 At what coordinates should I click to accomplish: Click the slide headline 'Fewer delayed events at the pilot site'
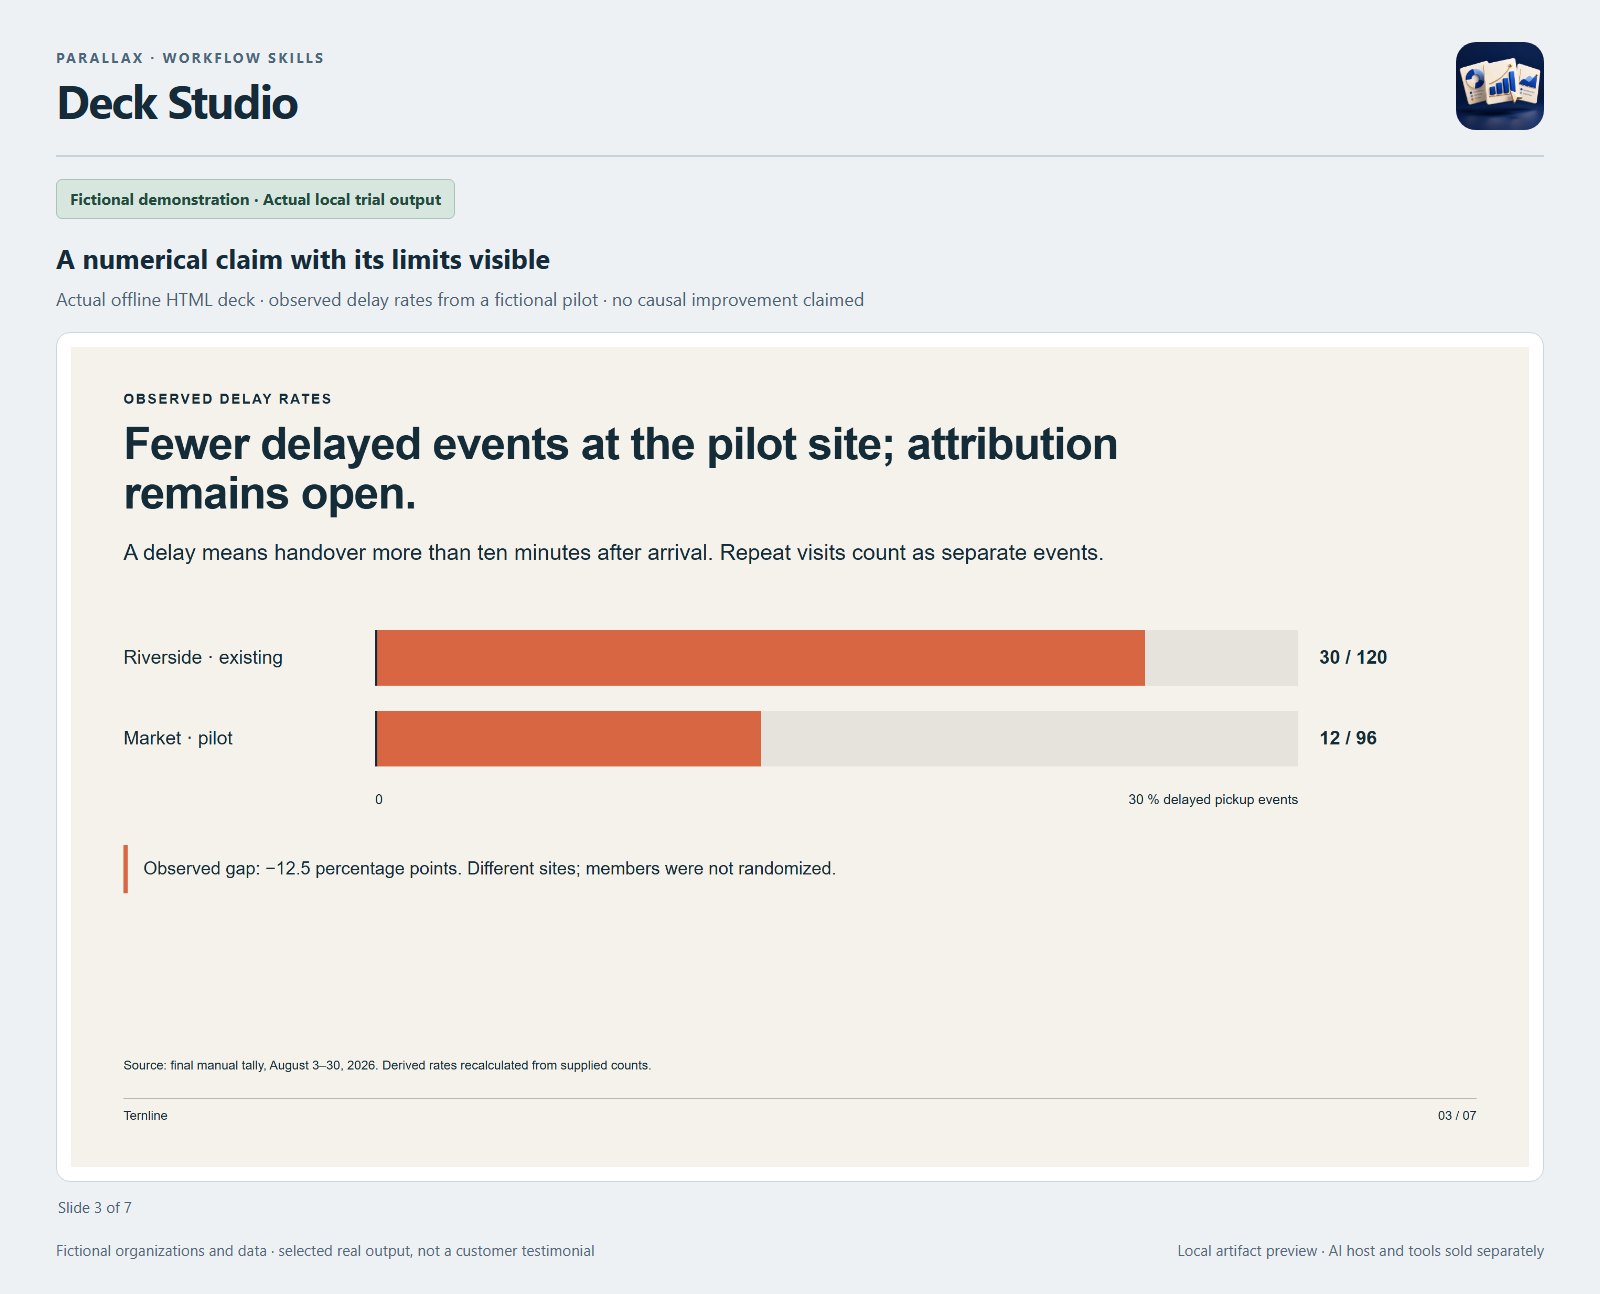click(620, 469)
